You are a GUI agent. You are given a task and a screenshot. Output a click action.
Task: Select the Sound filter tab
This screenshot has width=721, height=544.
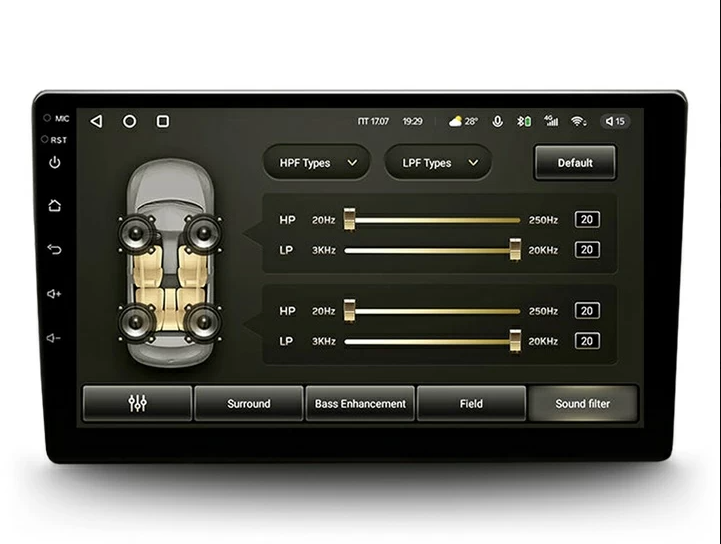pos(583,403)
